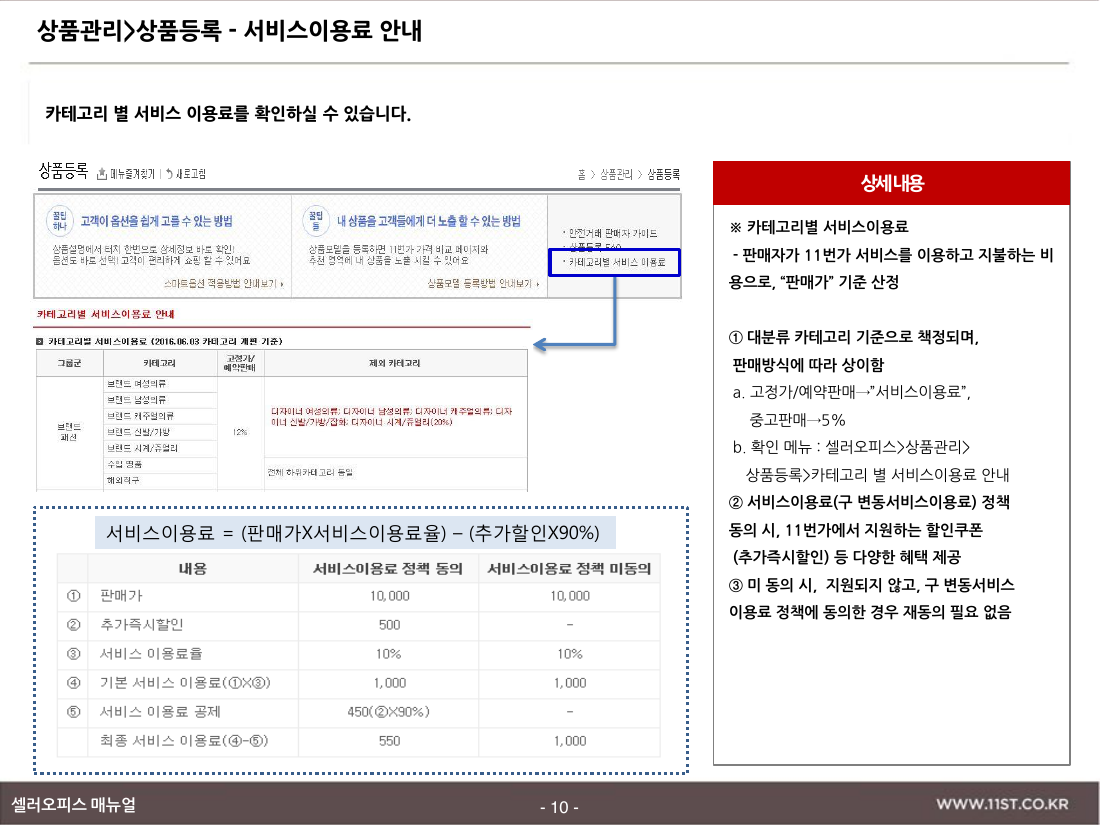Viewport: 1100px width, 825px height.
Task: Click the 제외 카테고리 column header
Action: pyautogui.click(x=395, y=363)
